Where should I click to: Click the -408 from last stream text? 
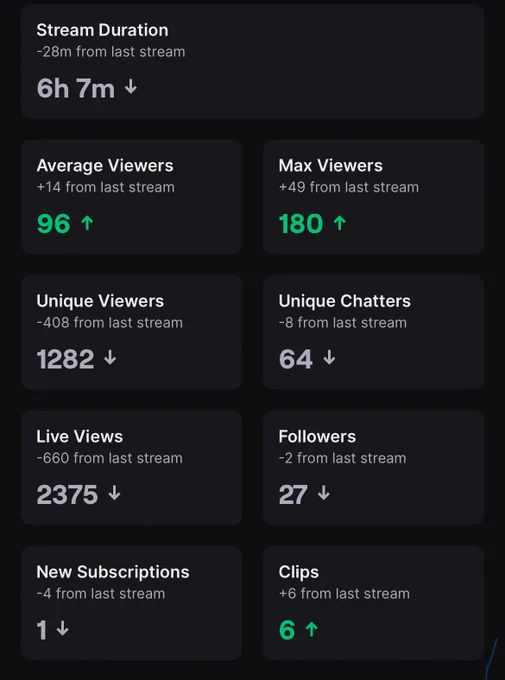(110, 323)
